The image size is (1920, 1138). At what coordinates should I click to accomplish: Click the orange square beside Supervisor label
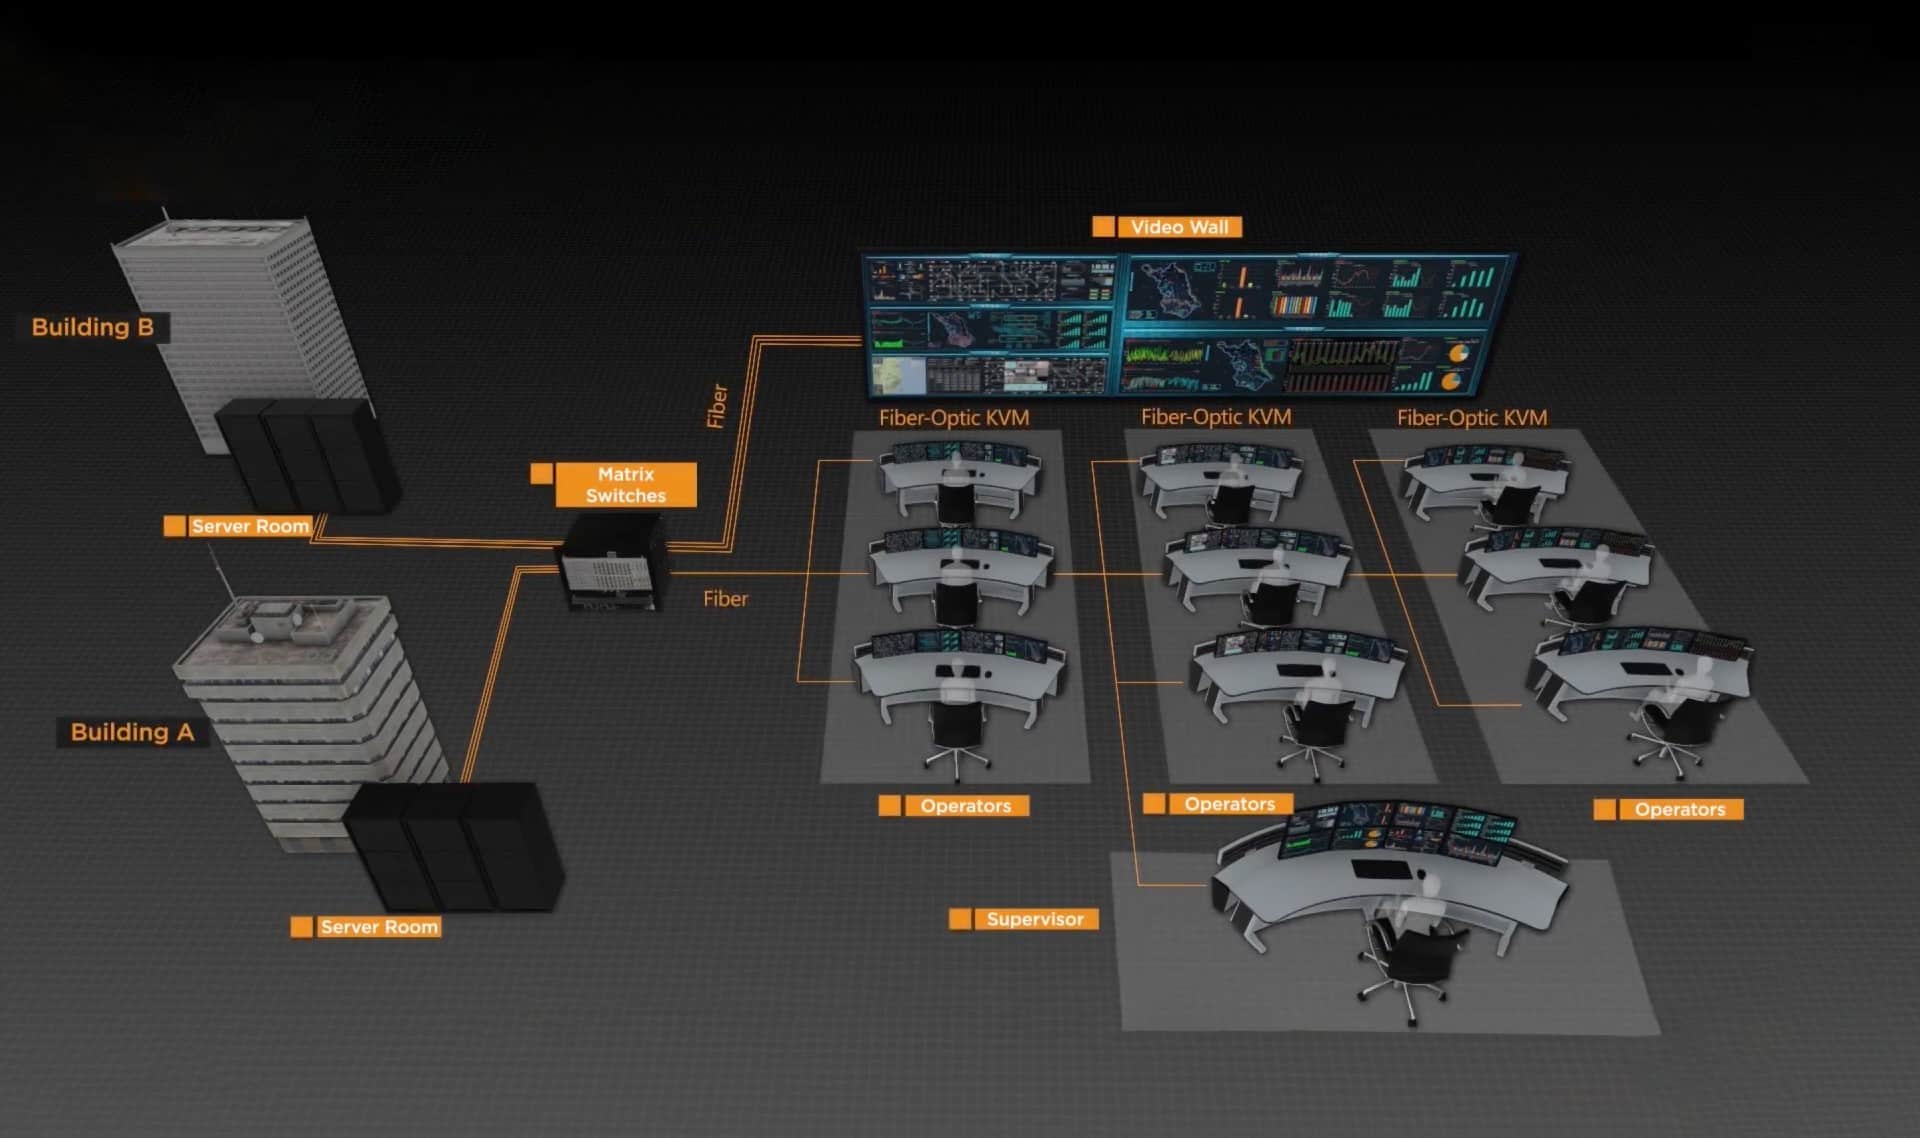point(960,919)
